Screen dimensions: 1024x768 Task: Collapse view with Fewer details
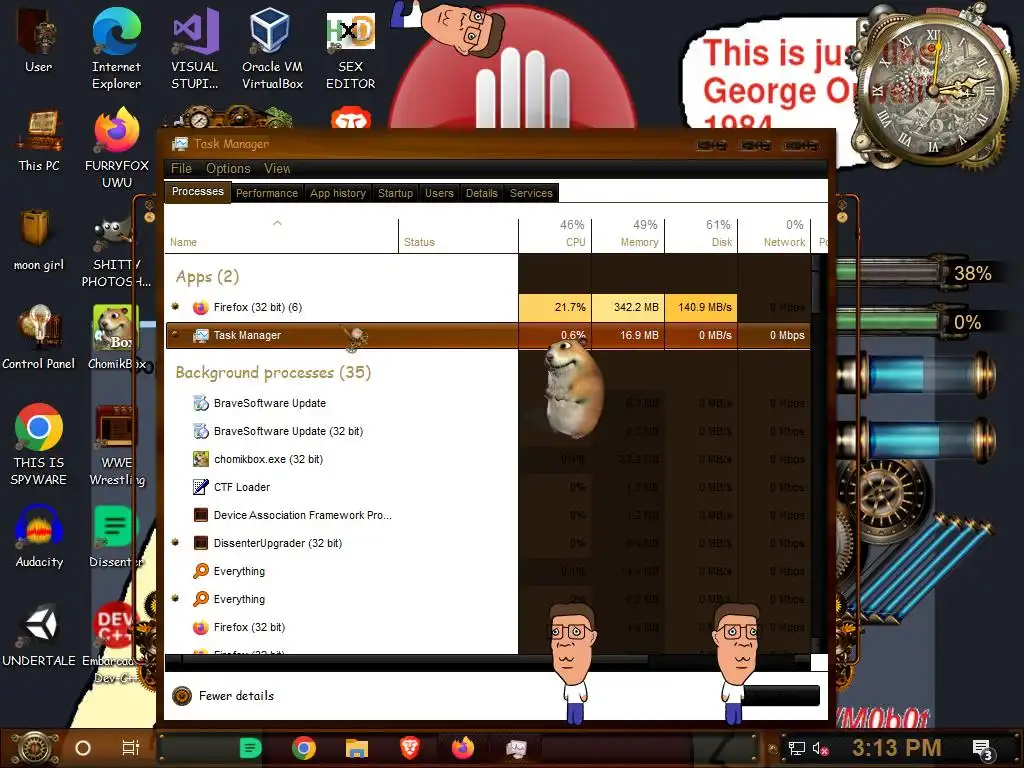point(223,696)
